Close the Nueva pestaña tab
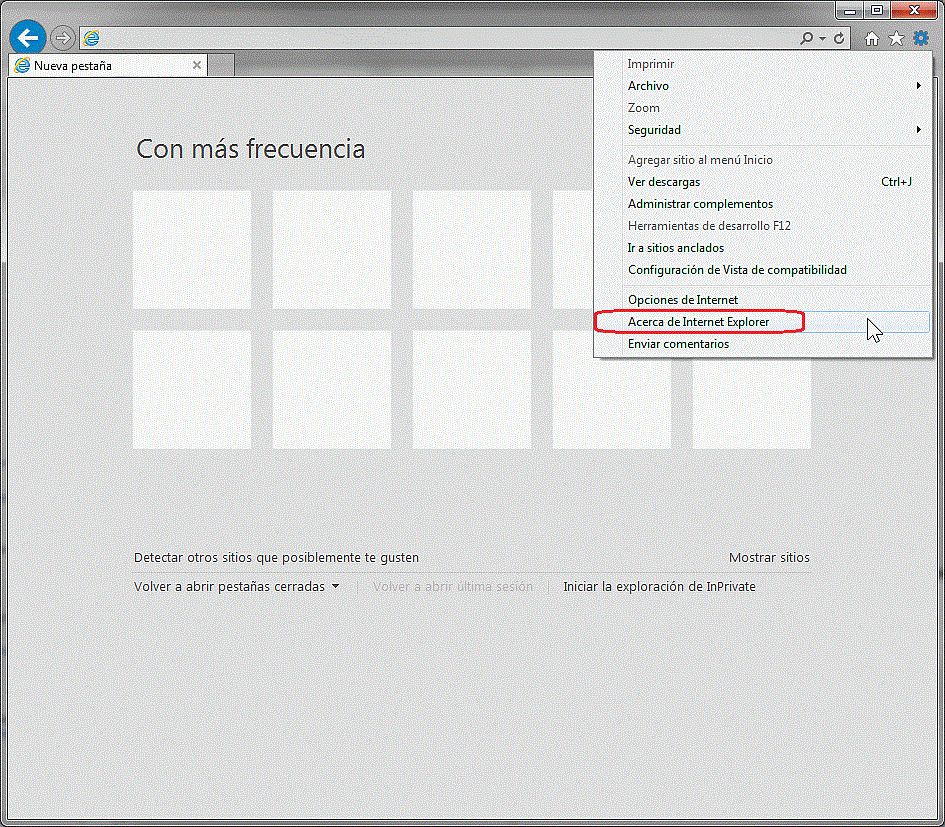 pyautogui.click(x=196, y=65)
